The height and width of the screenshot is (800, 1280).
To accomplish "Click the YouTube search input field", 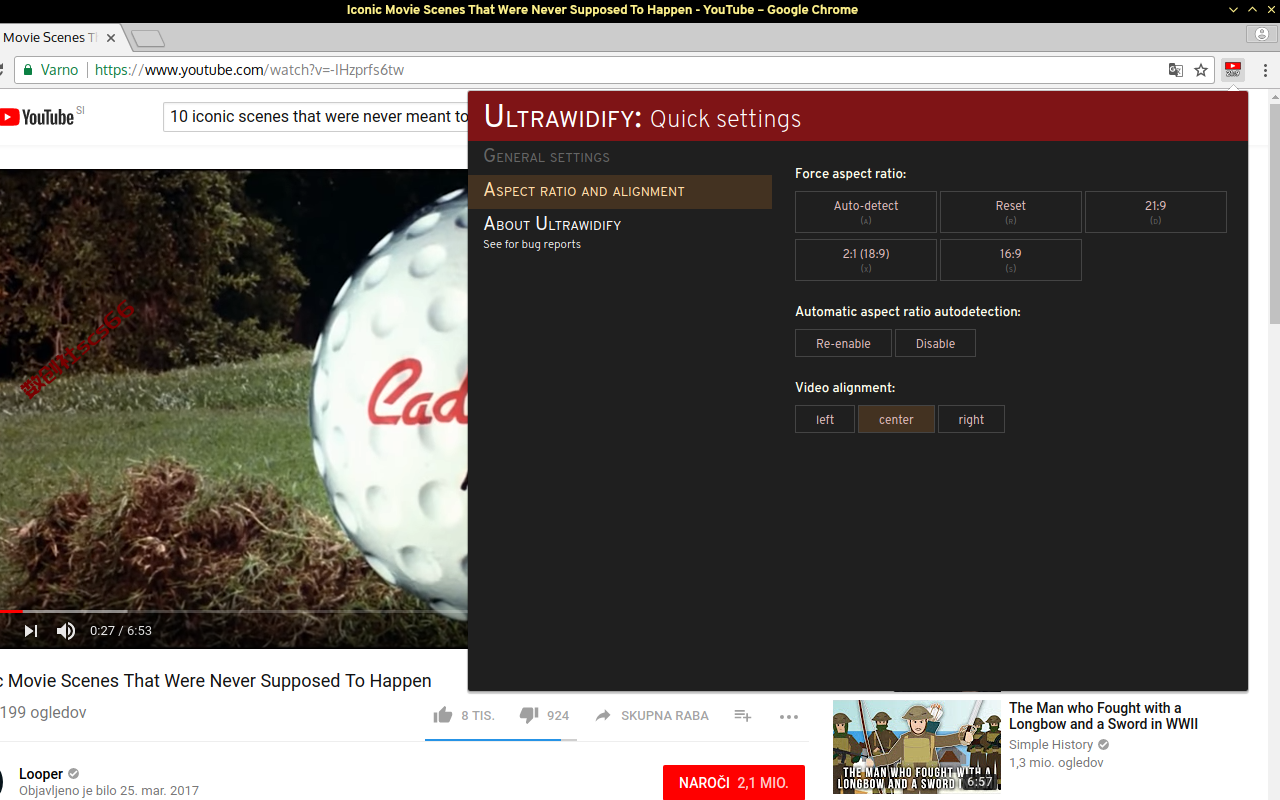I will click(316, 117).
